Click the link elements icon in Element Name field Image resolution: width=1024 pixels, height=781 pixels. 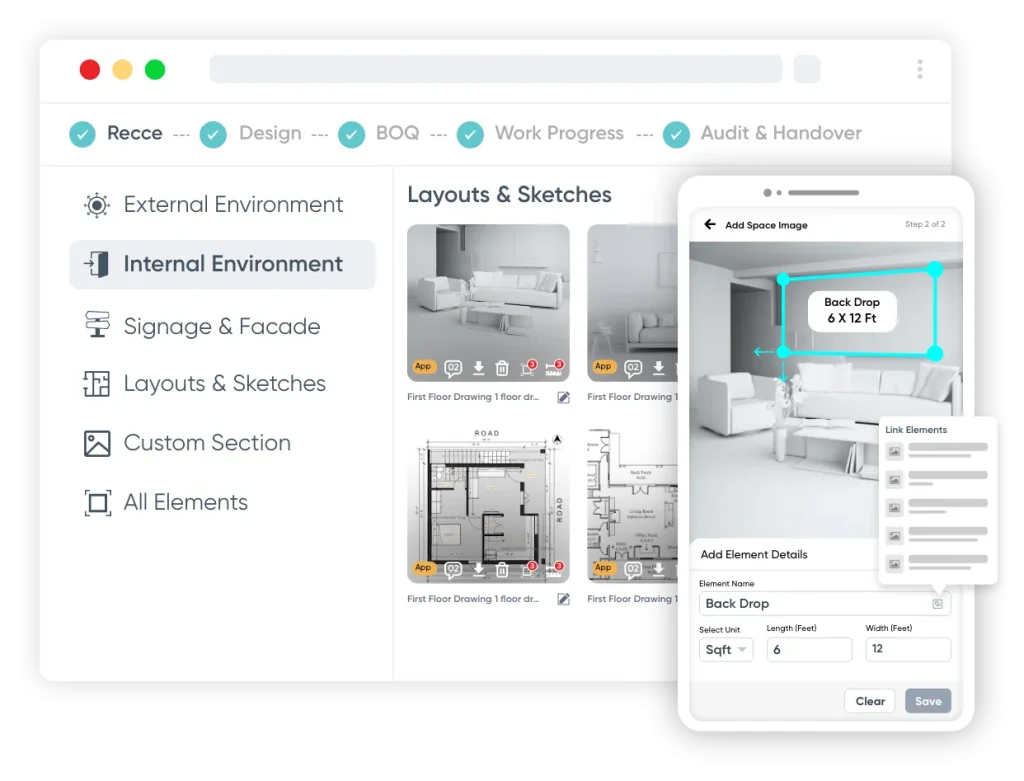tap(937, 604)
